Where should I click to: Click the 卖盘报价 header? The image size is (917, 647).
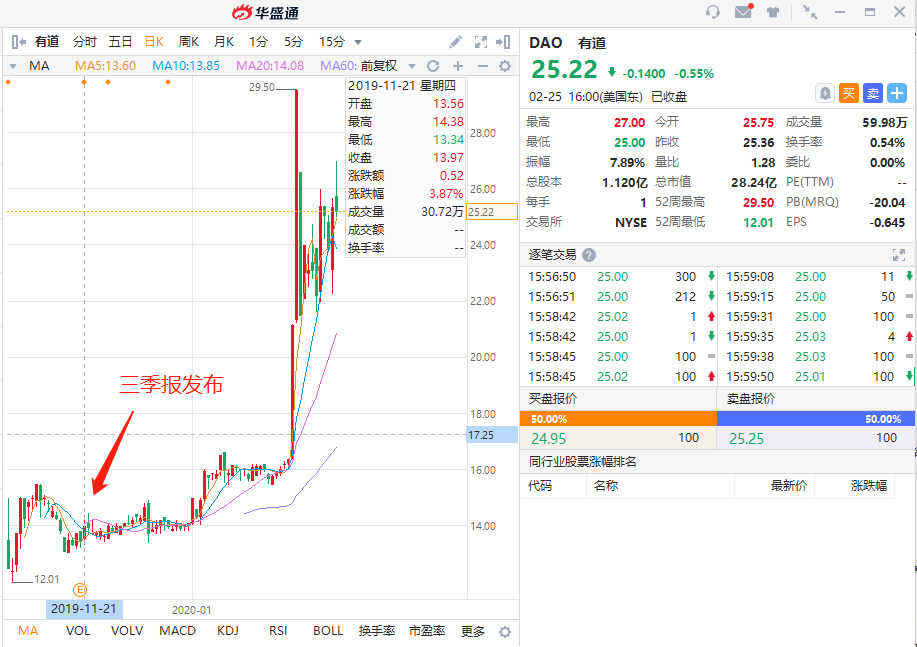pyautogui.click(x=750, y=398)
